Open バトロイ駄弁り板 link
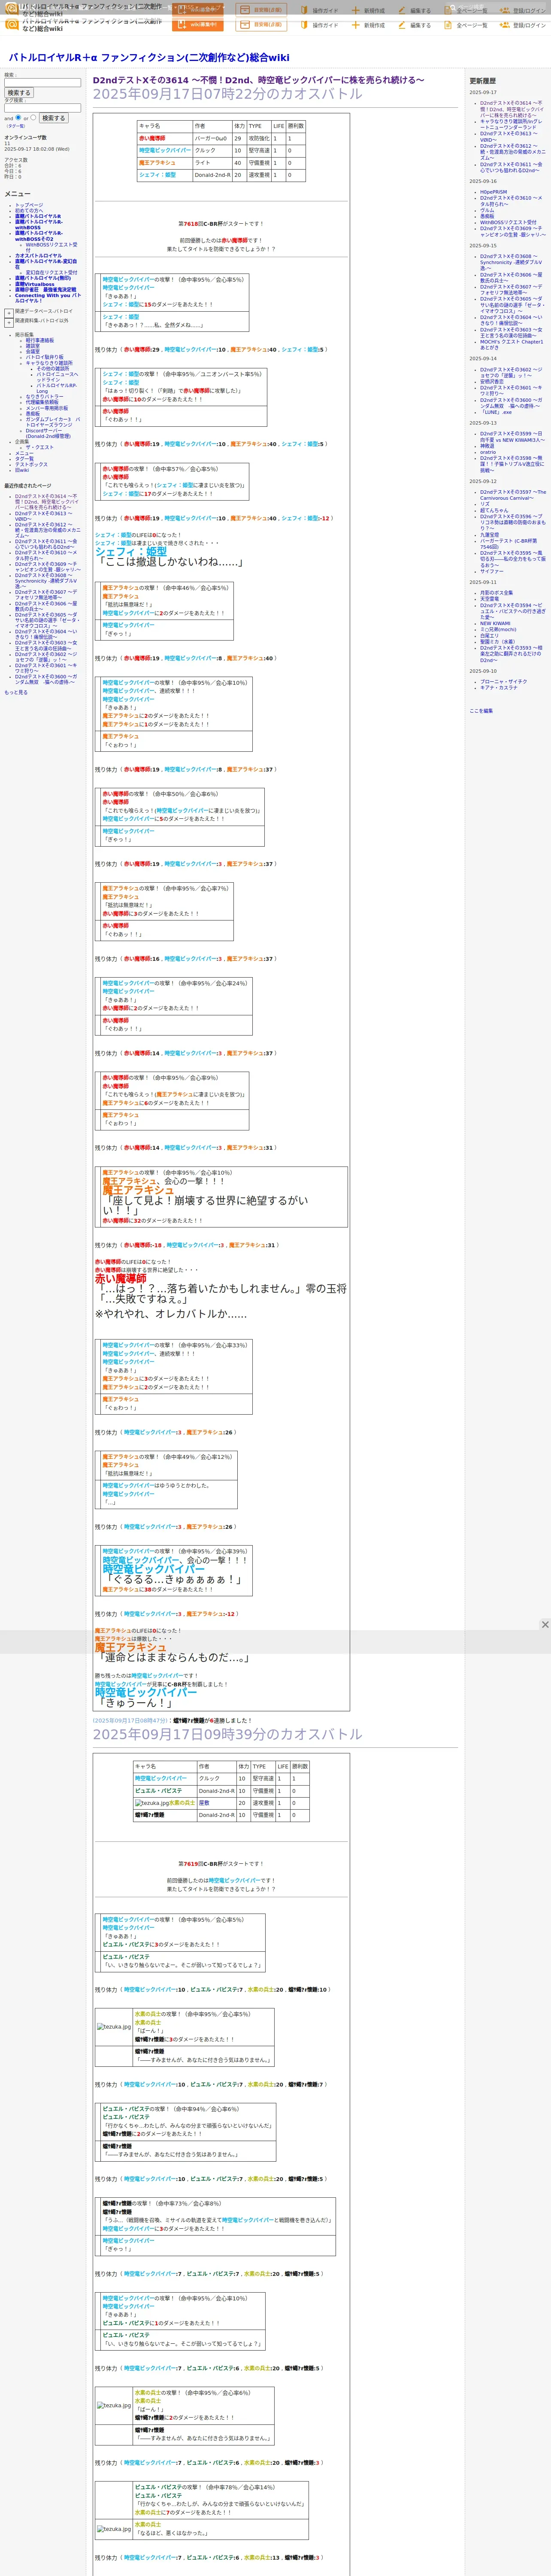Viewport: 551px width, 2576px height. pos(44,358)
